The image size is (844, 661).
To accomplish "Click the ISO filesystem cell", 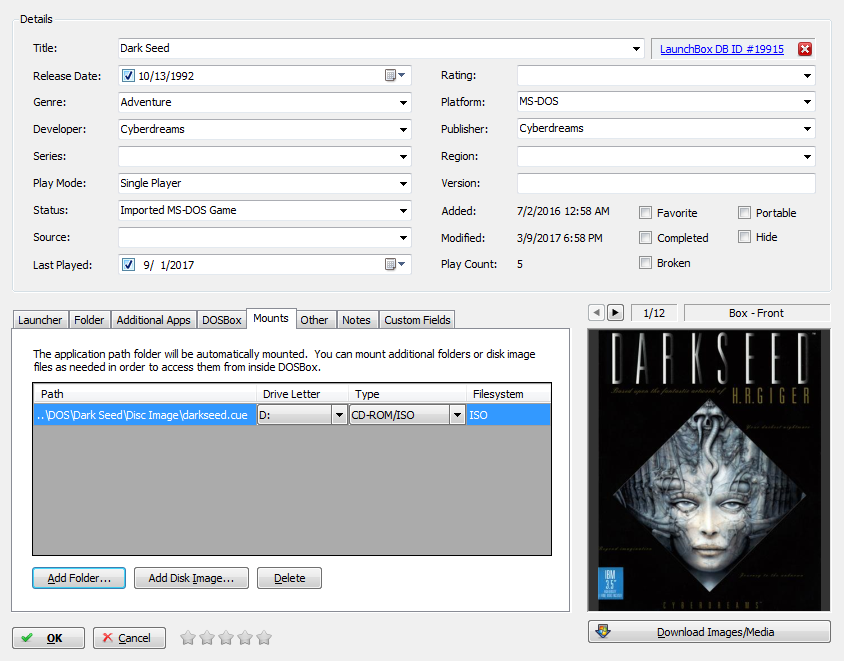I will pyautogui.click(x=509, y=415).
